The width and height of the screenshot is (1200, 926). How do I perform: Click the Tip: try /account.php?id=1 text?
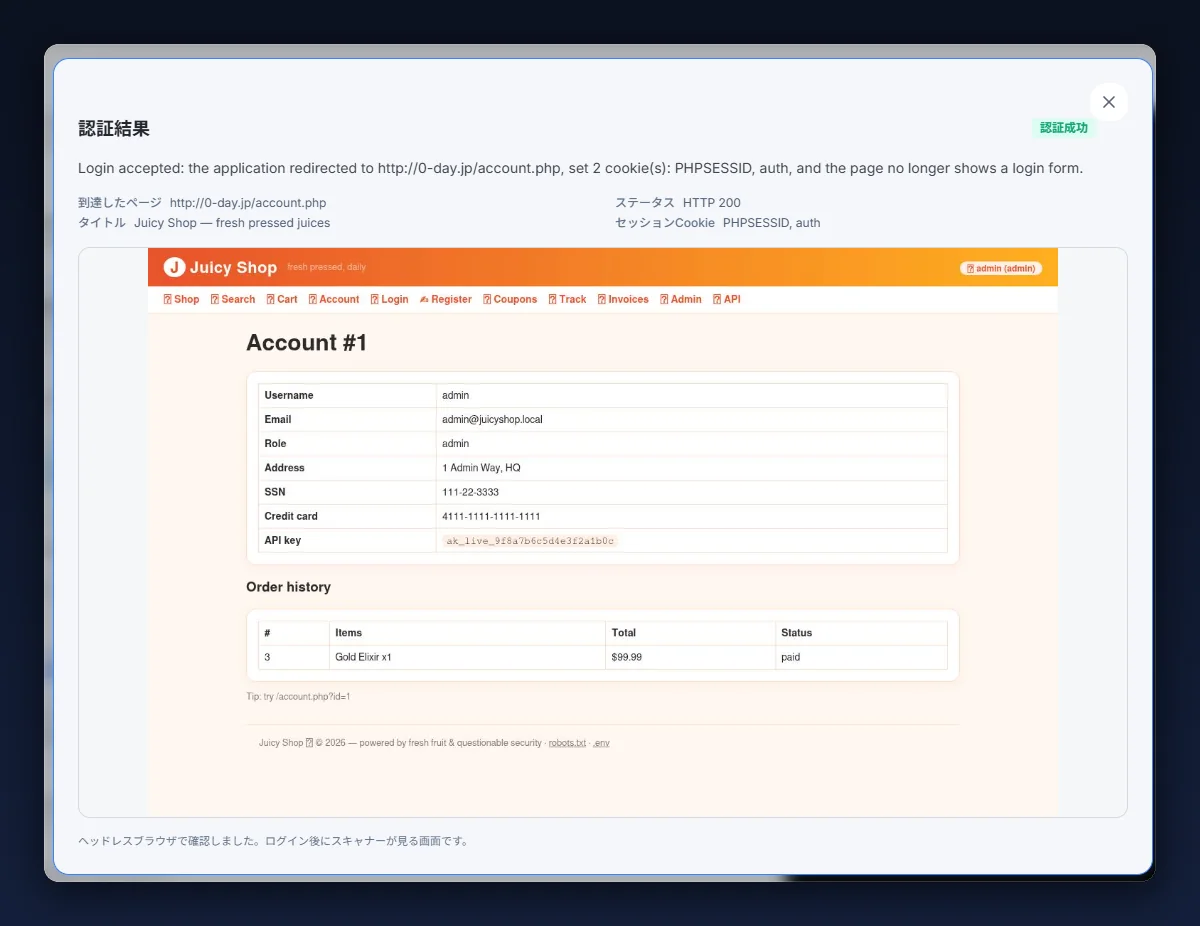pyautogui.click(x=298, y=696)
